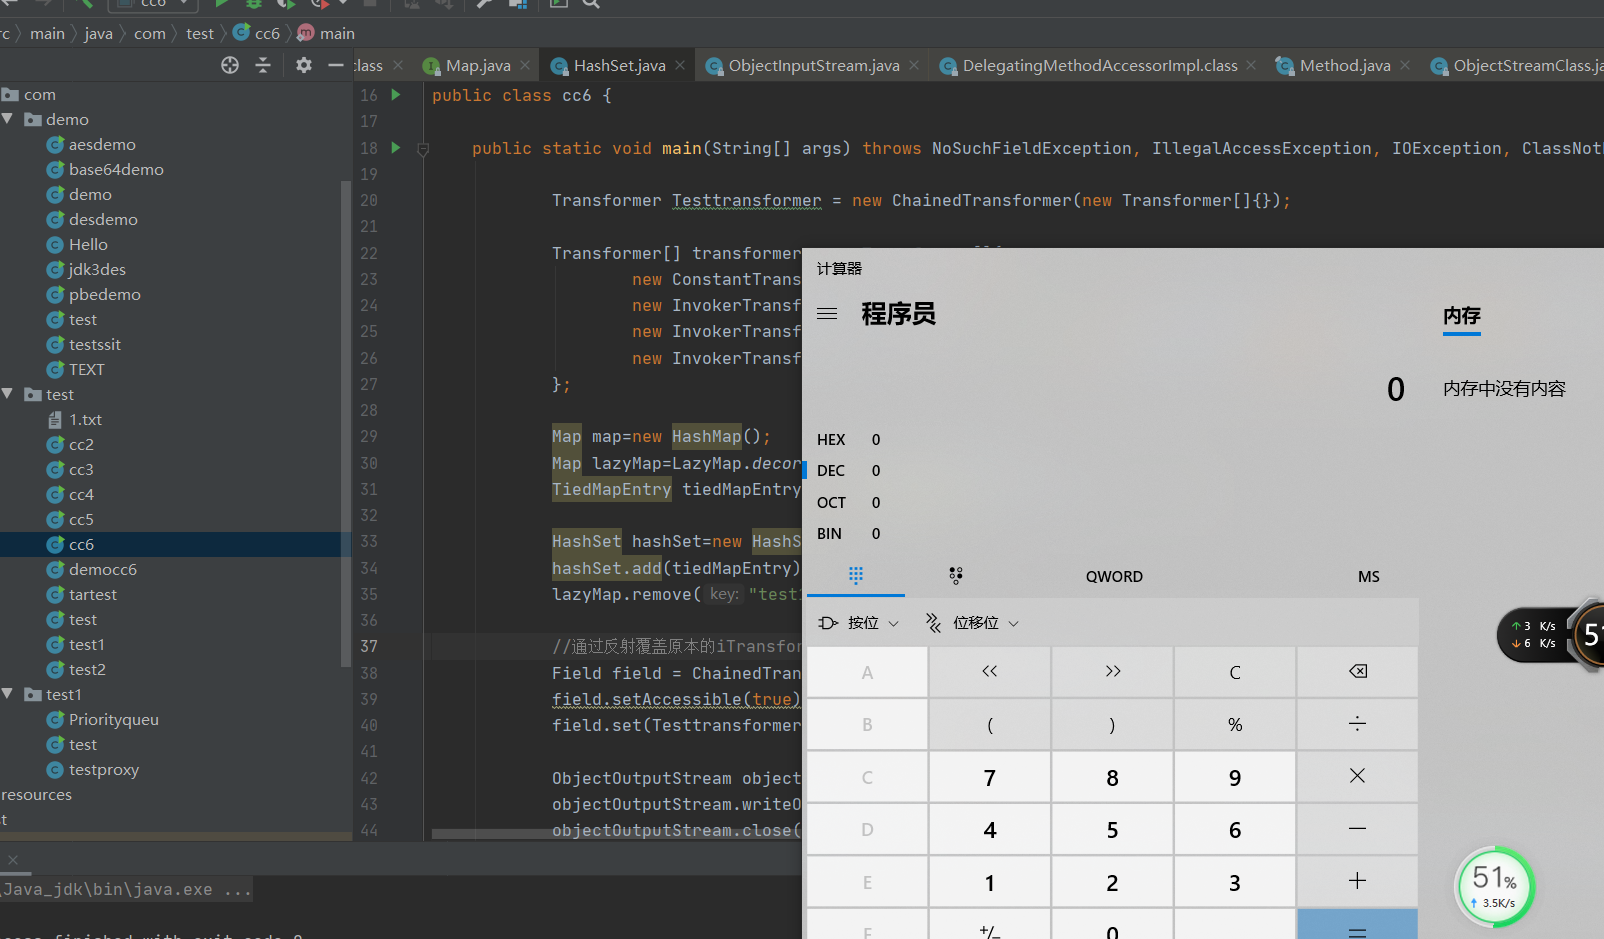Select OCT number base in calculator
This screenshot has width=1604, height=939.
click(x=848, y=503)
